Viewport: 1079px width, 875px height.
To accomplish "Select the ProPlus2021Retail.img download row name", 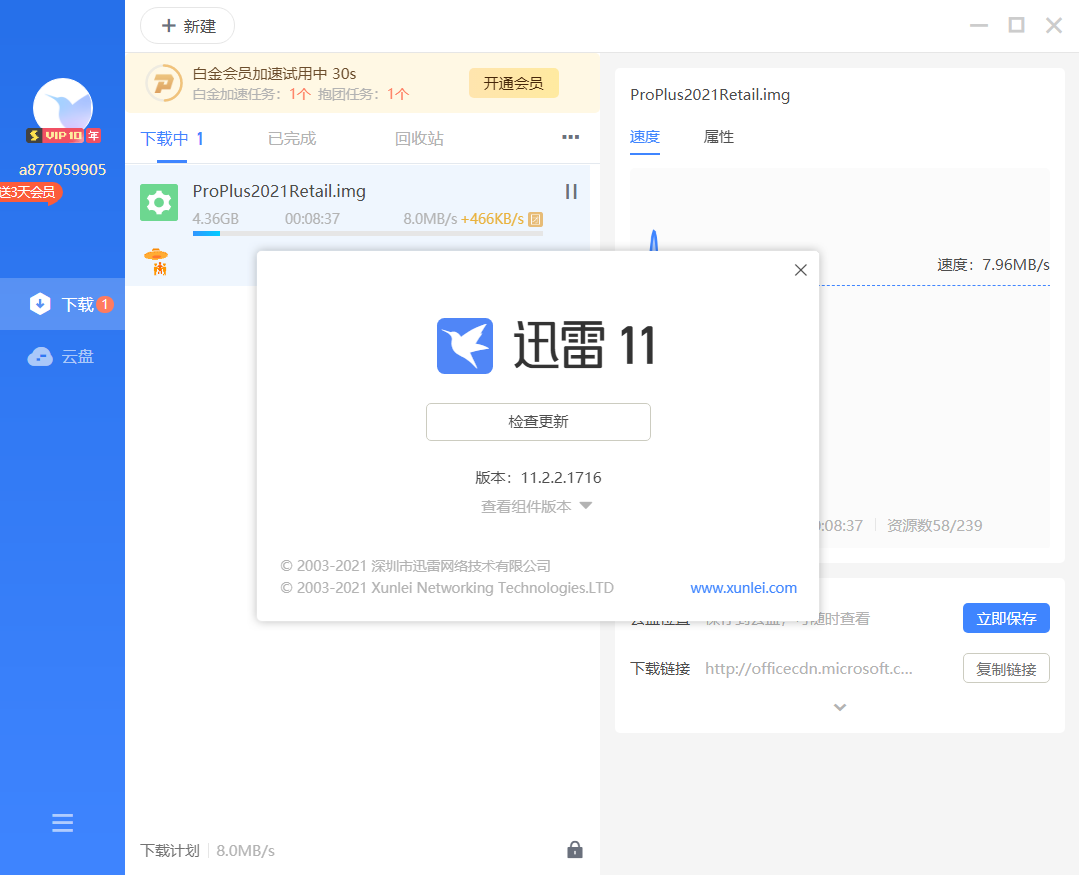I will pyautogui.click(x=279, y=191).
